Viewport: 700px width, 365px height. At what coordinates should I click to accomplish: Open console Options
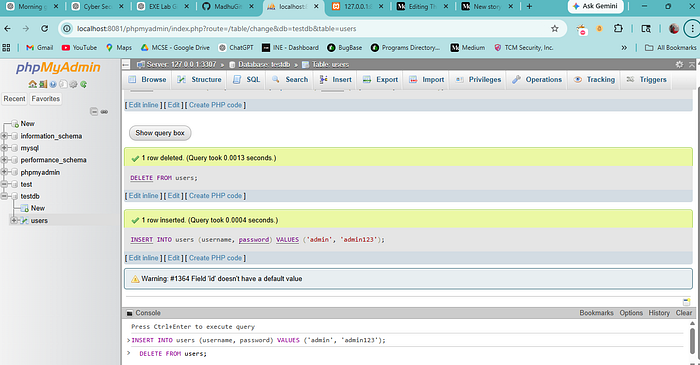coord(631,313)
